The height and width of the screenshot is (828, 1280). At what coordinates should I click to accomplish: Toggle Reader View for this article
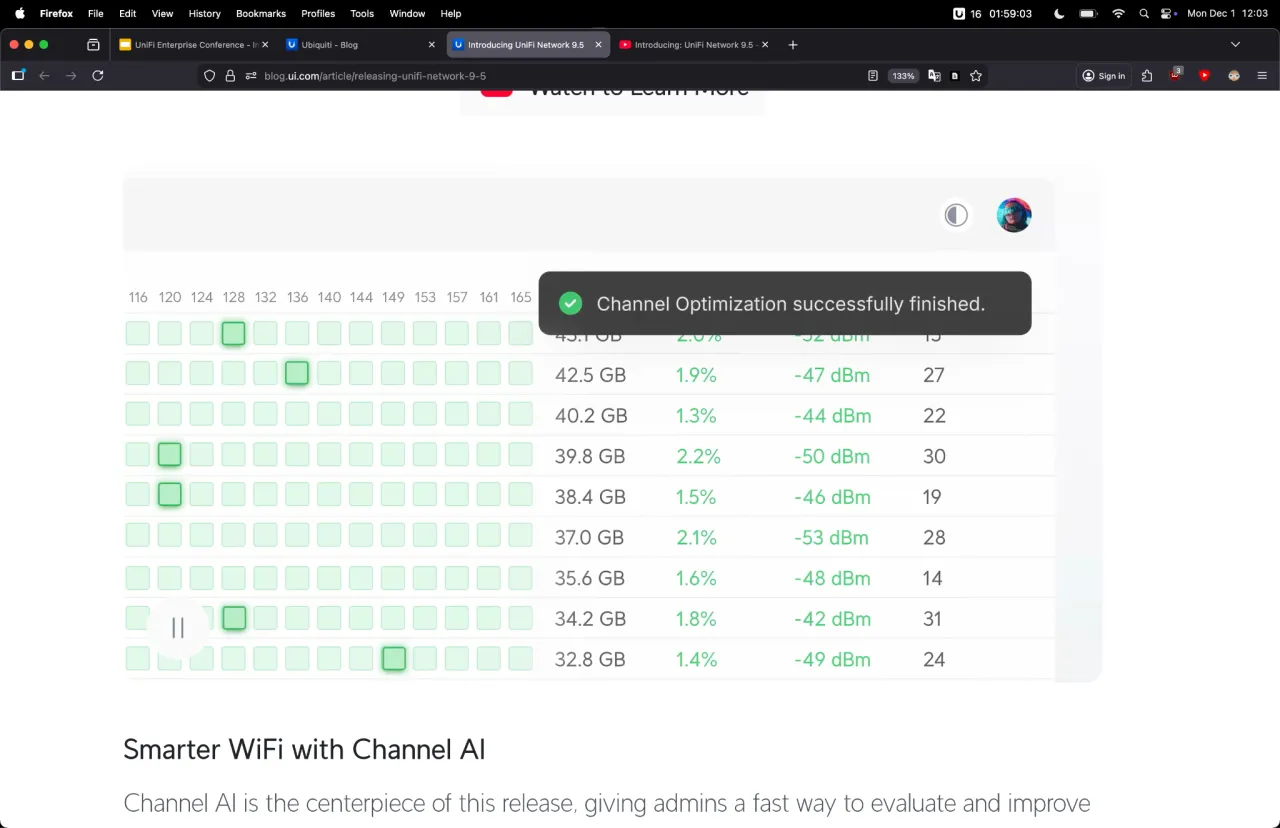[x=873, y=75]
